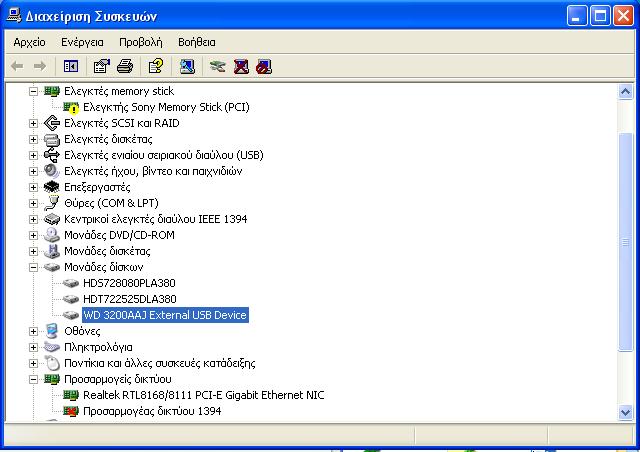The height and width of the screenshot is (452, 640).
Task: Click the Print toolbar icon
Action: 125,66
